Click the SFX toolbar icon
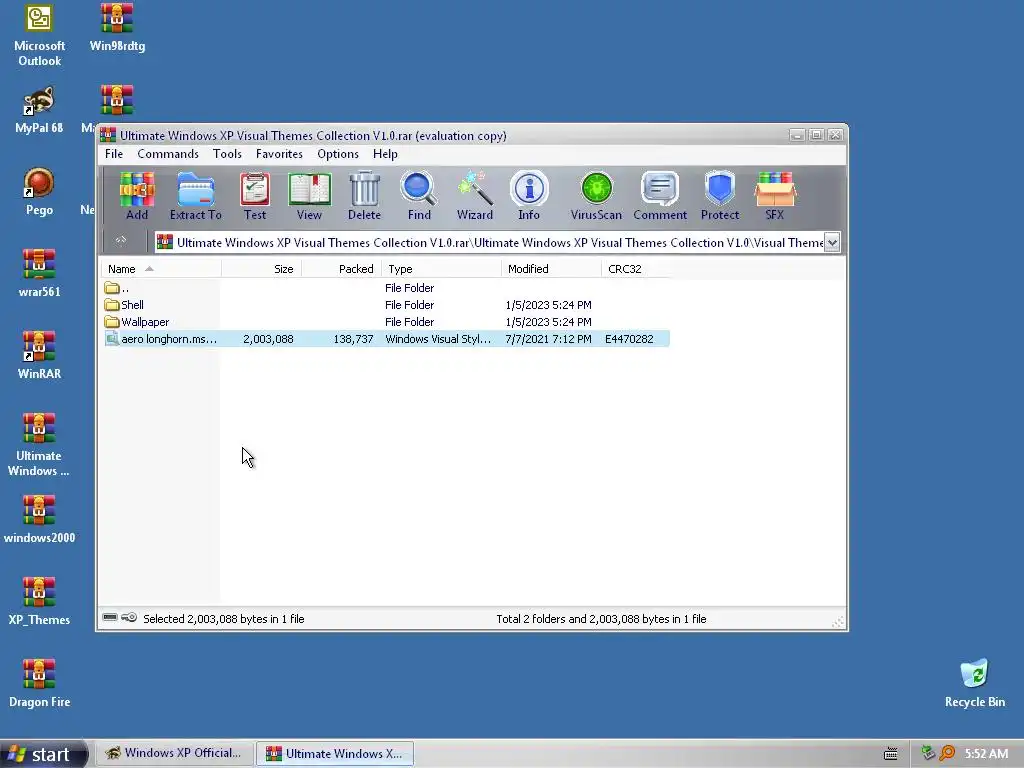1024x768 pixels. click(x=775, y=196)
